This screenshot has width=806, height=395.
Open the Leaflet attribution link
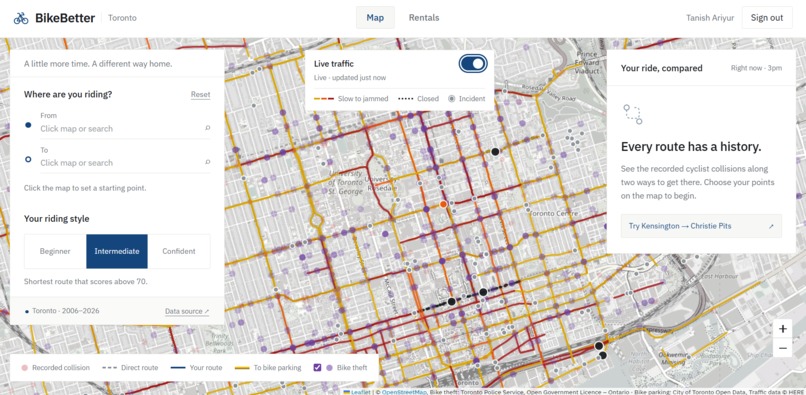click(x=360, y=392)
